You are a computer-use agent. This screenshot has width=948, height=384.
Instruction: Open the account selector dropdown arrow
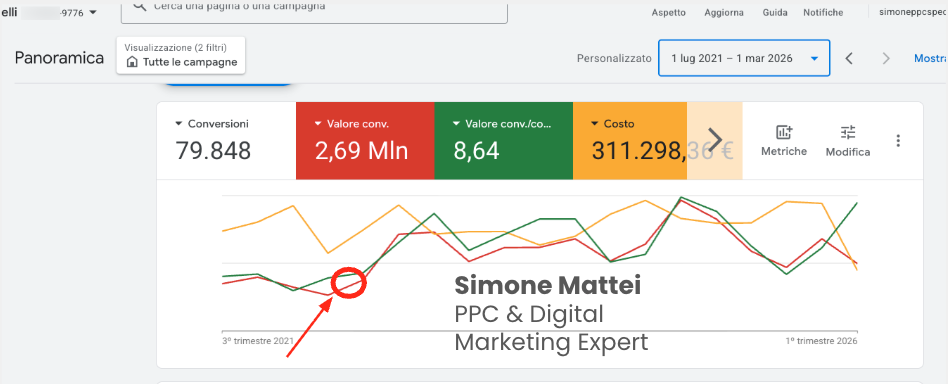coord(93,13)
